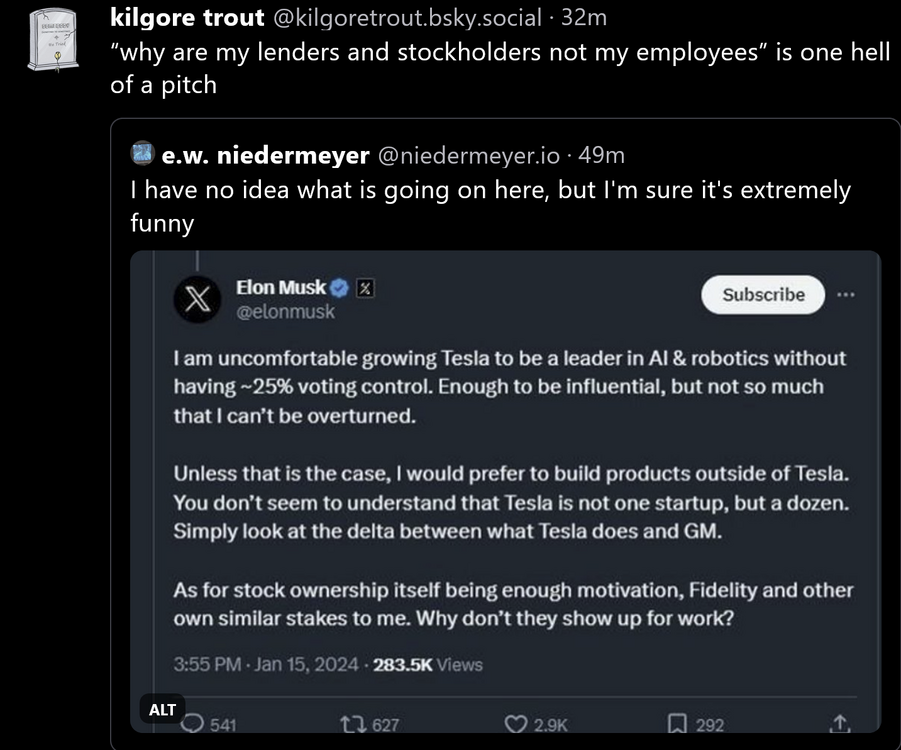Show the image ALT text badge
Image resolution: width=901 pixels, height=750 pixels.
coord(162,709)
